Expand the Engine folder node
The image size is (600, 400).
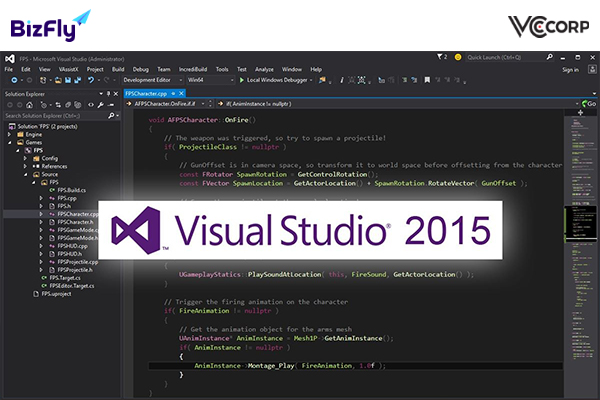pyautogui.click(x=9, y=134)
